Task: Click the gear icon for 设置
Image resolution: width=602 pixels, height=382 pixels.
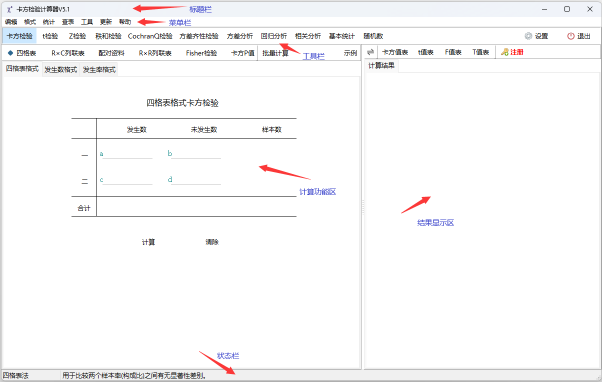Action: tap(528, 36)
